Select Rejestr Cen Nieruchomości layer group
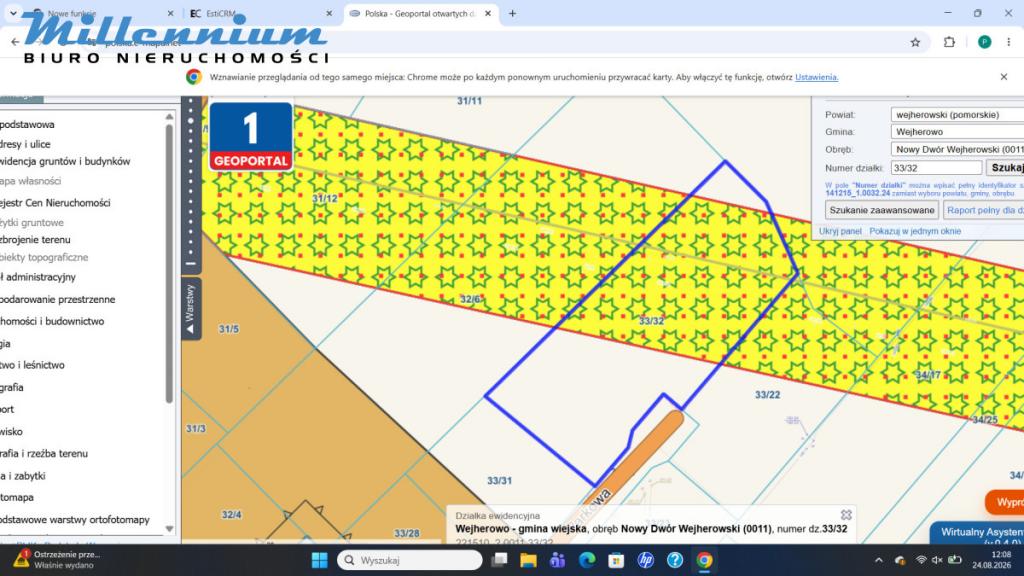This screenshot has width=1024, height=576. pos(55,203)
